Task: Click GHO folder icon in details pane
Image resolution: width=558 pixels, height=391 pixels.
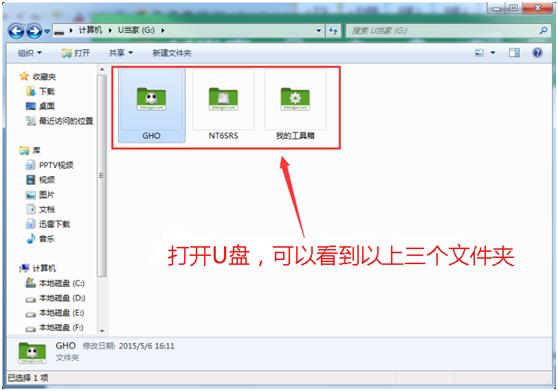Action: coord(32,353)
